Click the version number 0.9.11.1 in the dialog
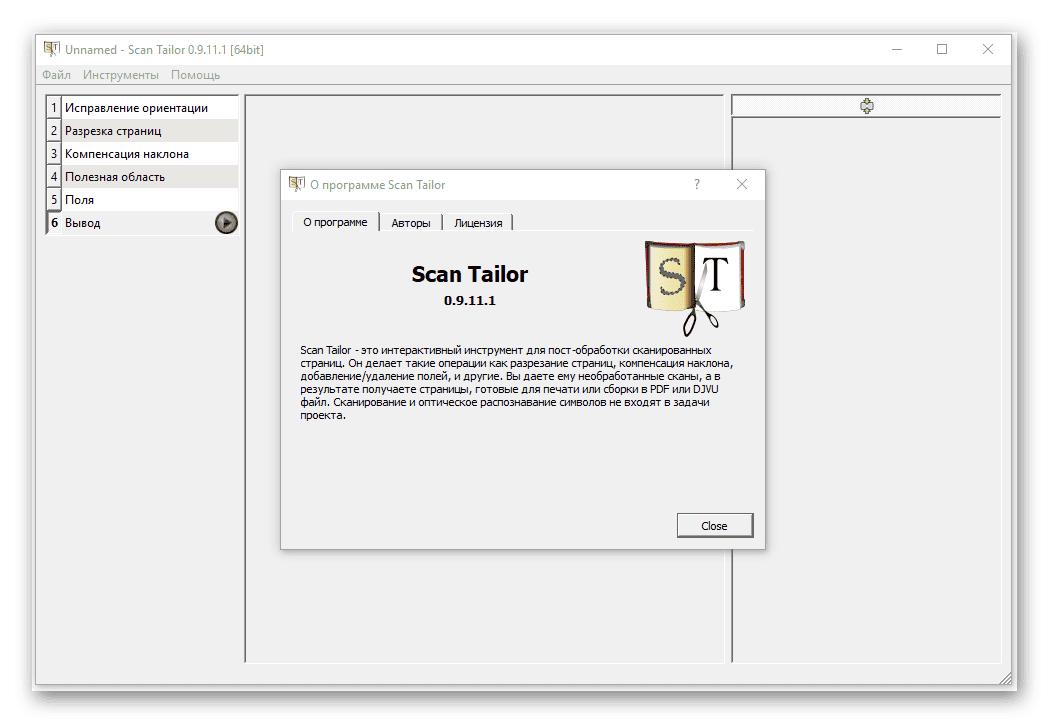 [x=470, y=301]
